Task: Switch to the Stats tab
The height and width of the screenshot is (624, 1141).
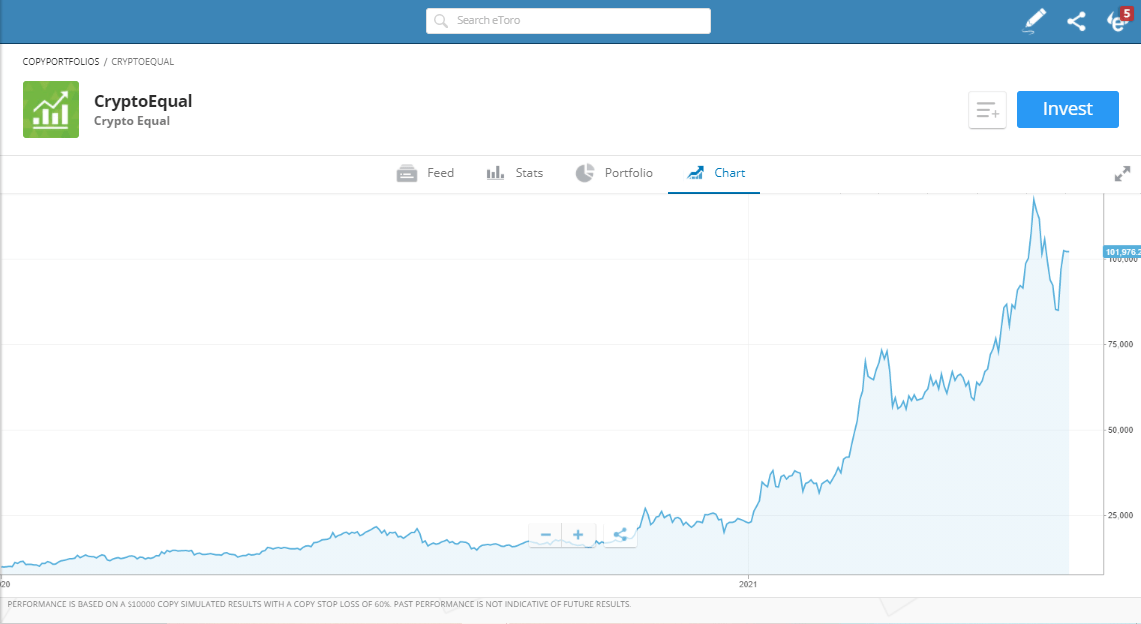Action: 515,173
